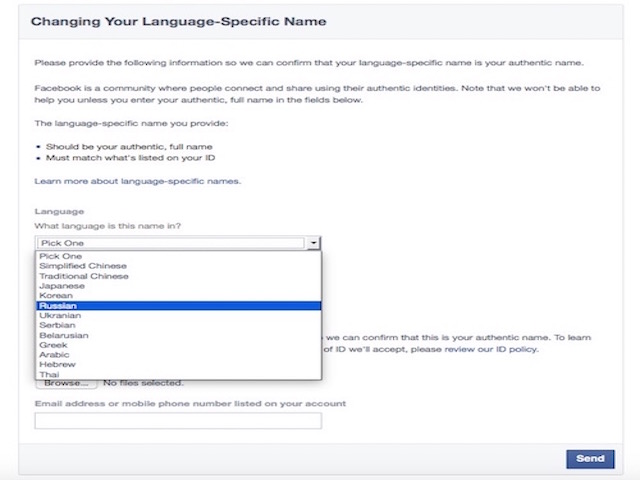Select Simplified Chinese option
The image size is (640, 480).
(x=178, y=266)
